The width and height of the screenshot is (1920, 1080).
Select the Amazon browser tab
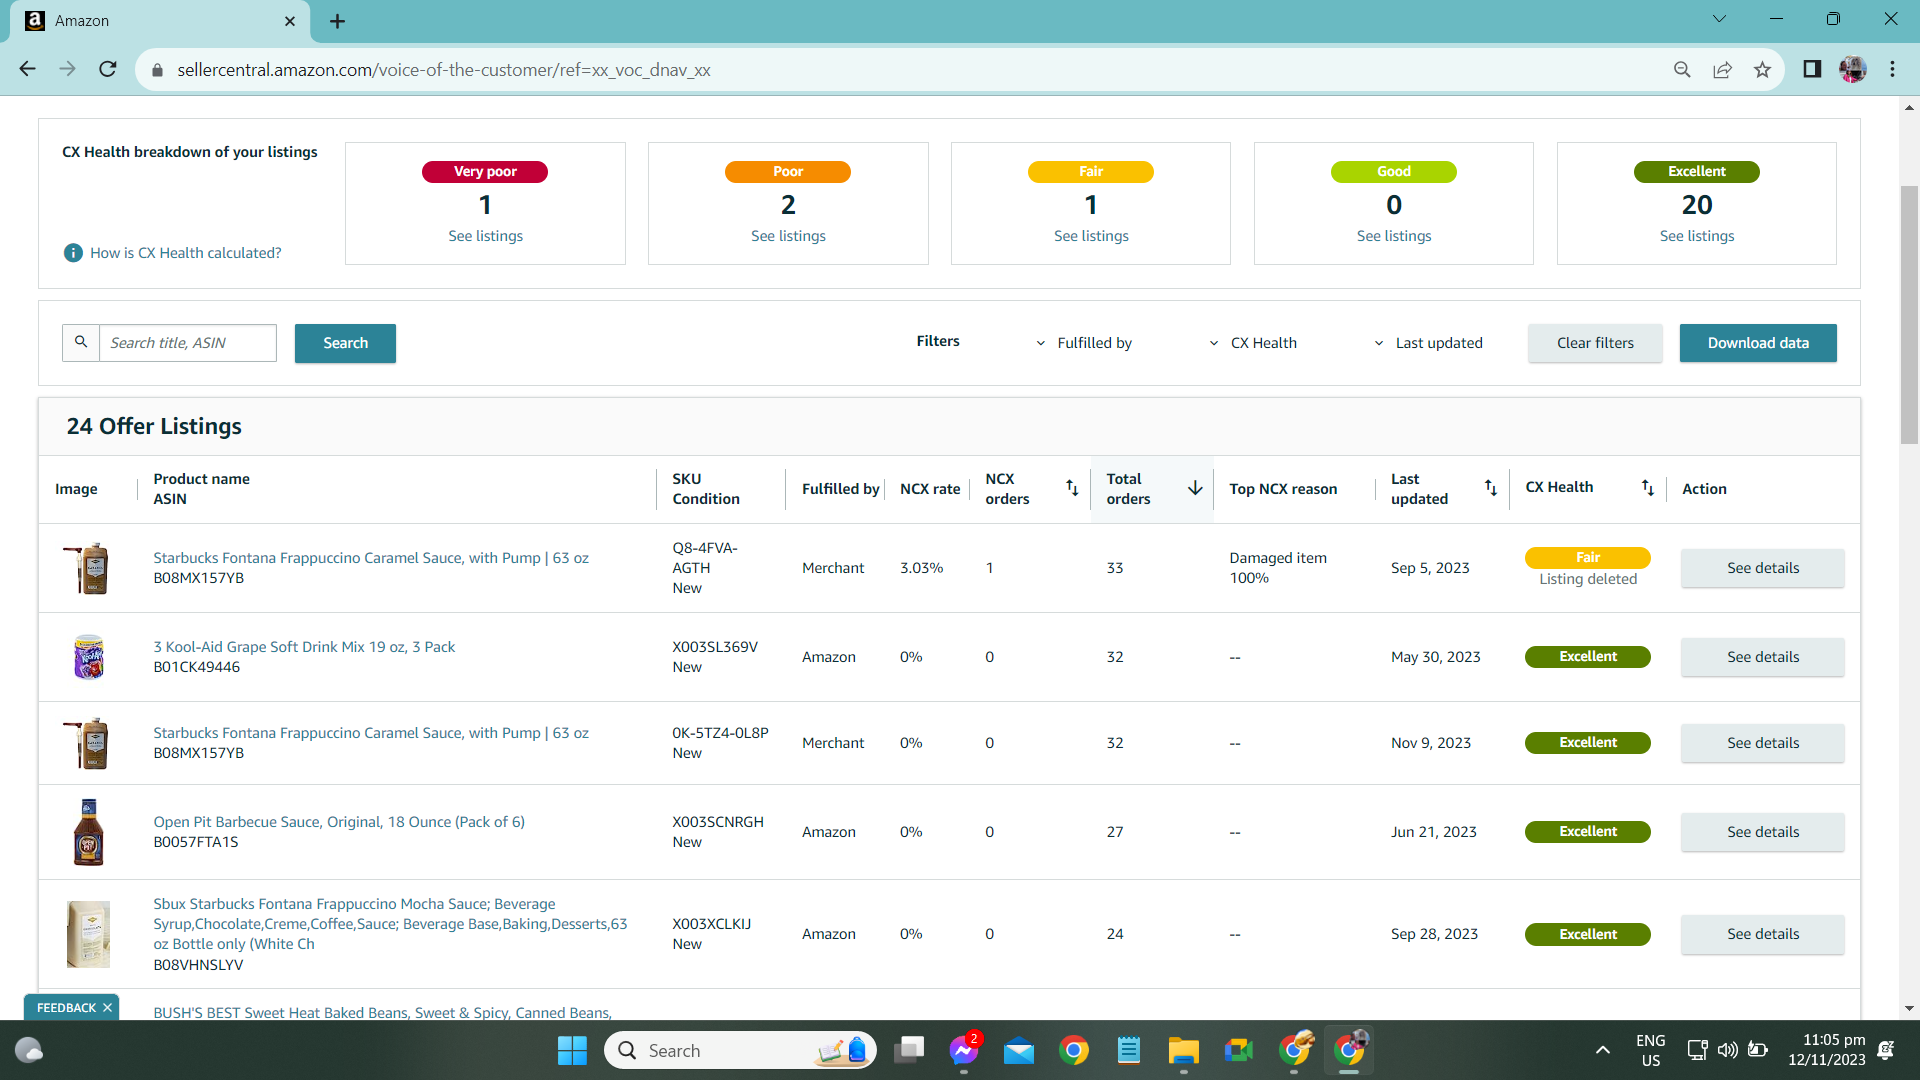point(160,21)
